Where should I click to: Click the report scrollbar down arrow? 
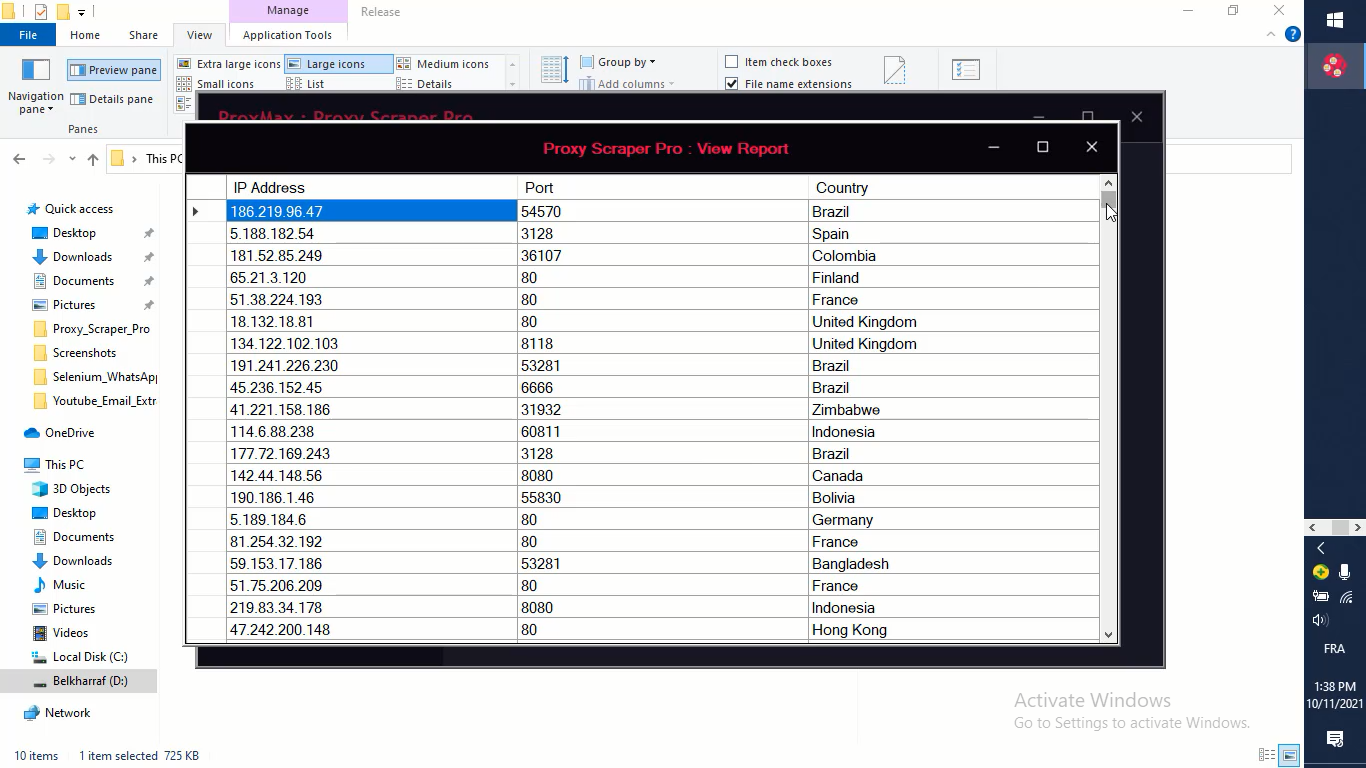click(1108, 634)
